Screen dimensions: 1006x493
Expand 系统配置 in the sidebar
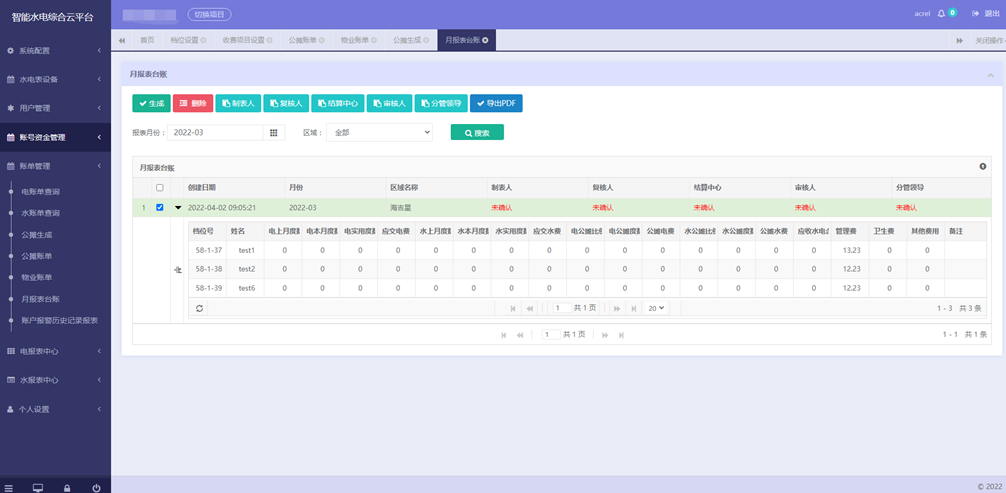coord(55,50)
